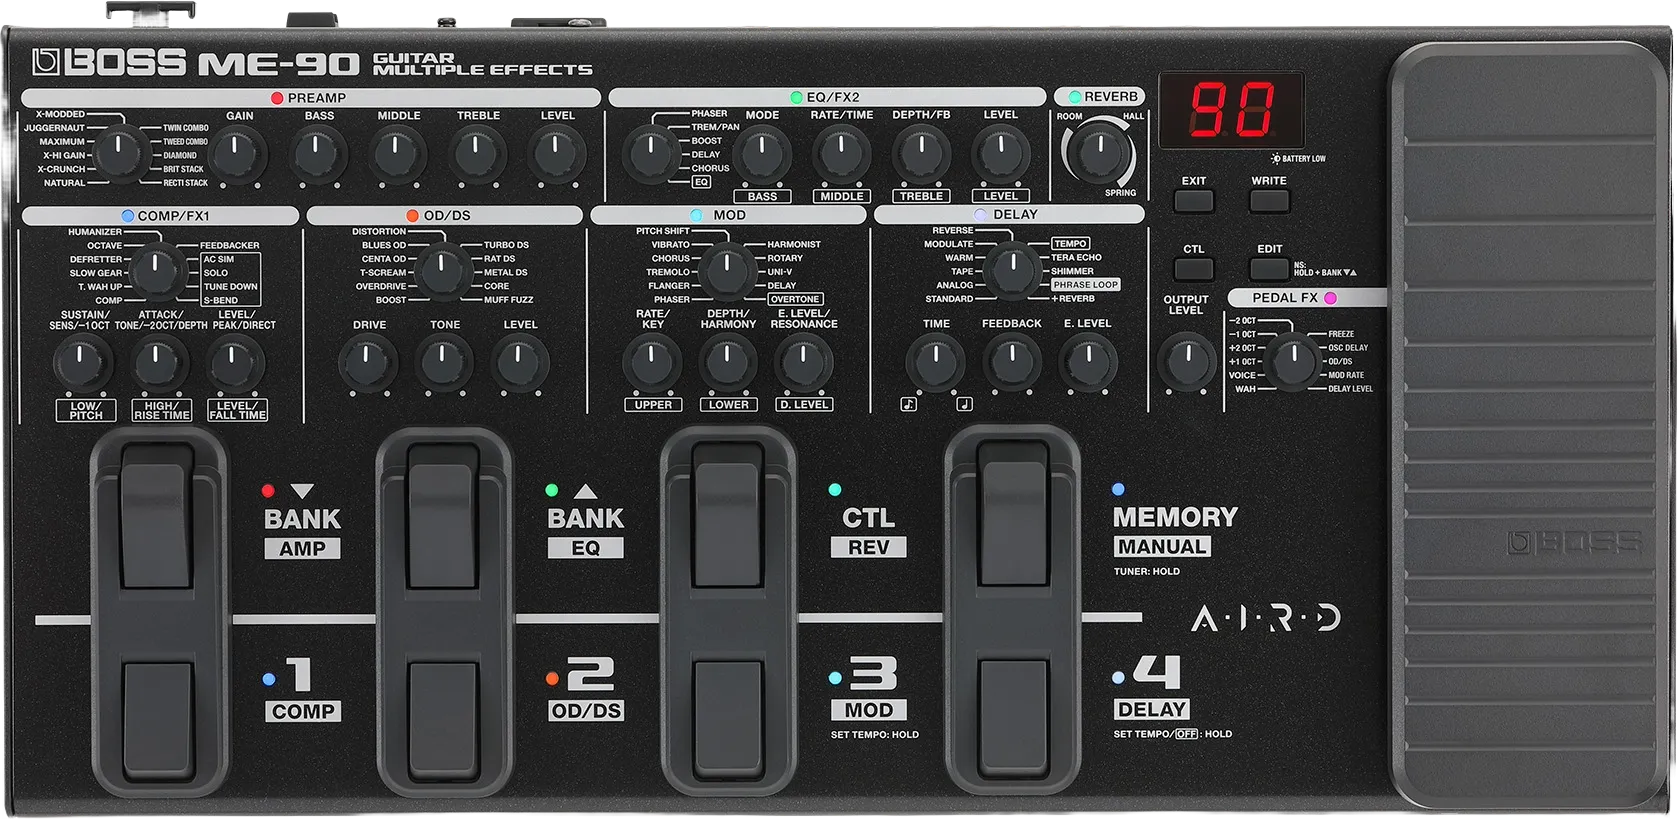Click the DELAY TIME knob
1680x819 pixels.
(935, 362)
